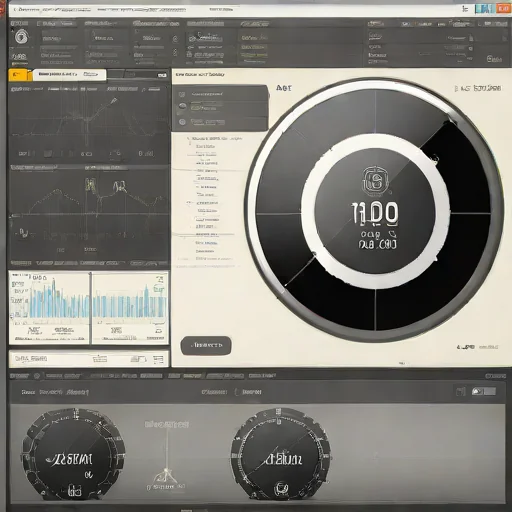Click the rightmost icon in the field under charts
Screen dimensions: 512x512
(x=158, y=359)
